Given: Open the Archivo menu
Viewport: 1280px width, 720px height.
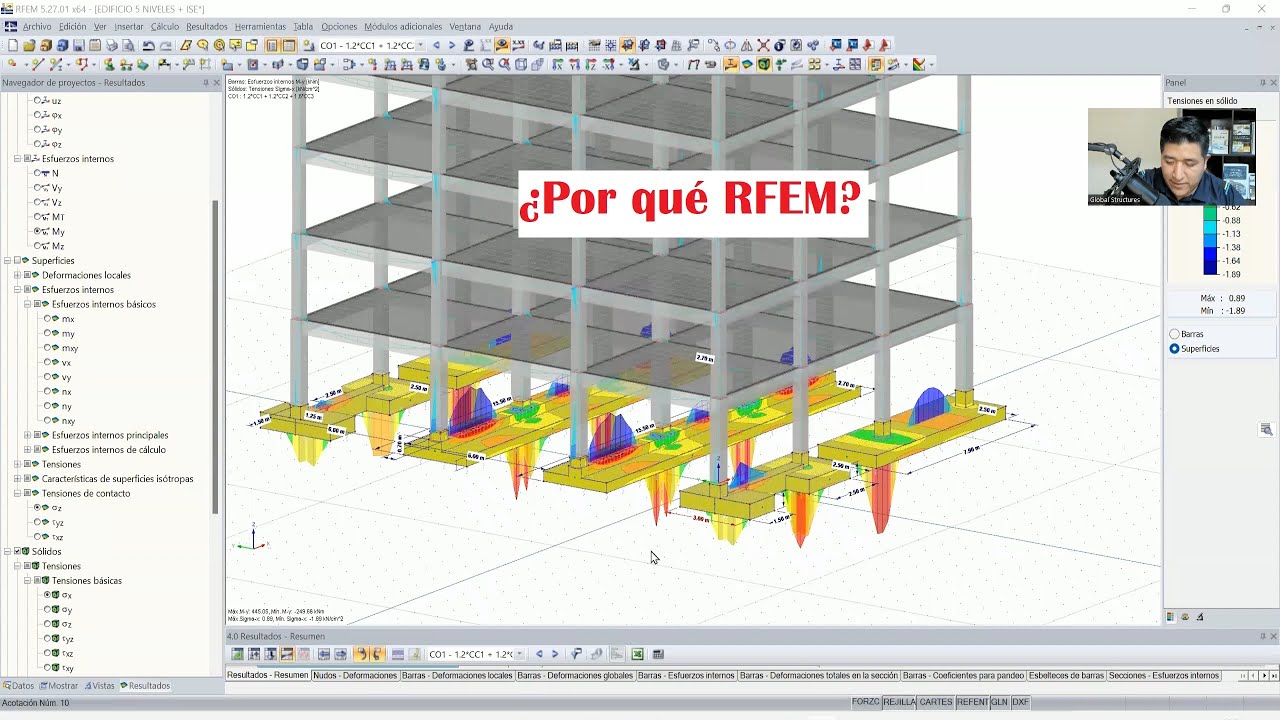Looking at the screenshot, I should (37, 27).
